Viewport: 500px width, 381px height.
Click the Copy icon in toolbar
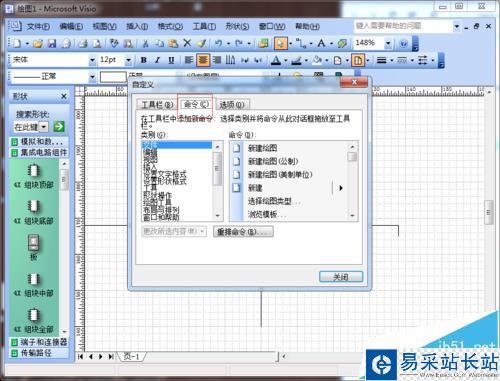pyautogui.click(x=160, y=43)
